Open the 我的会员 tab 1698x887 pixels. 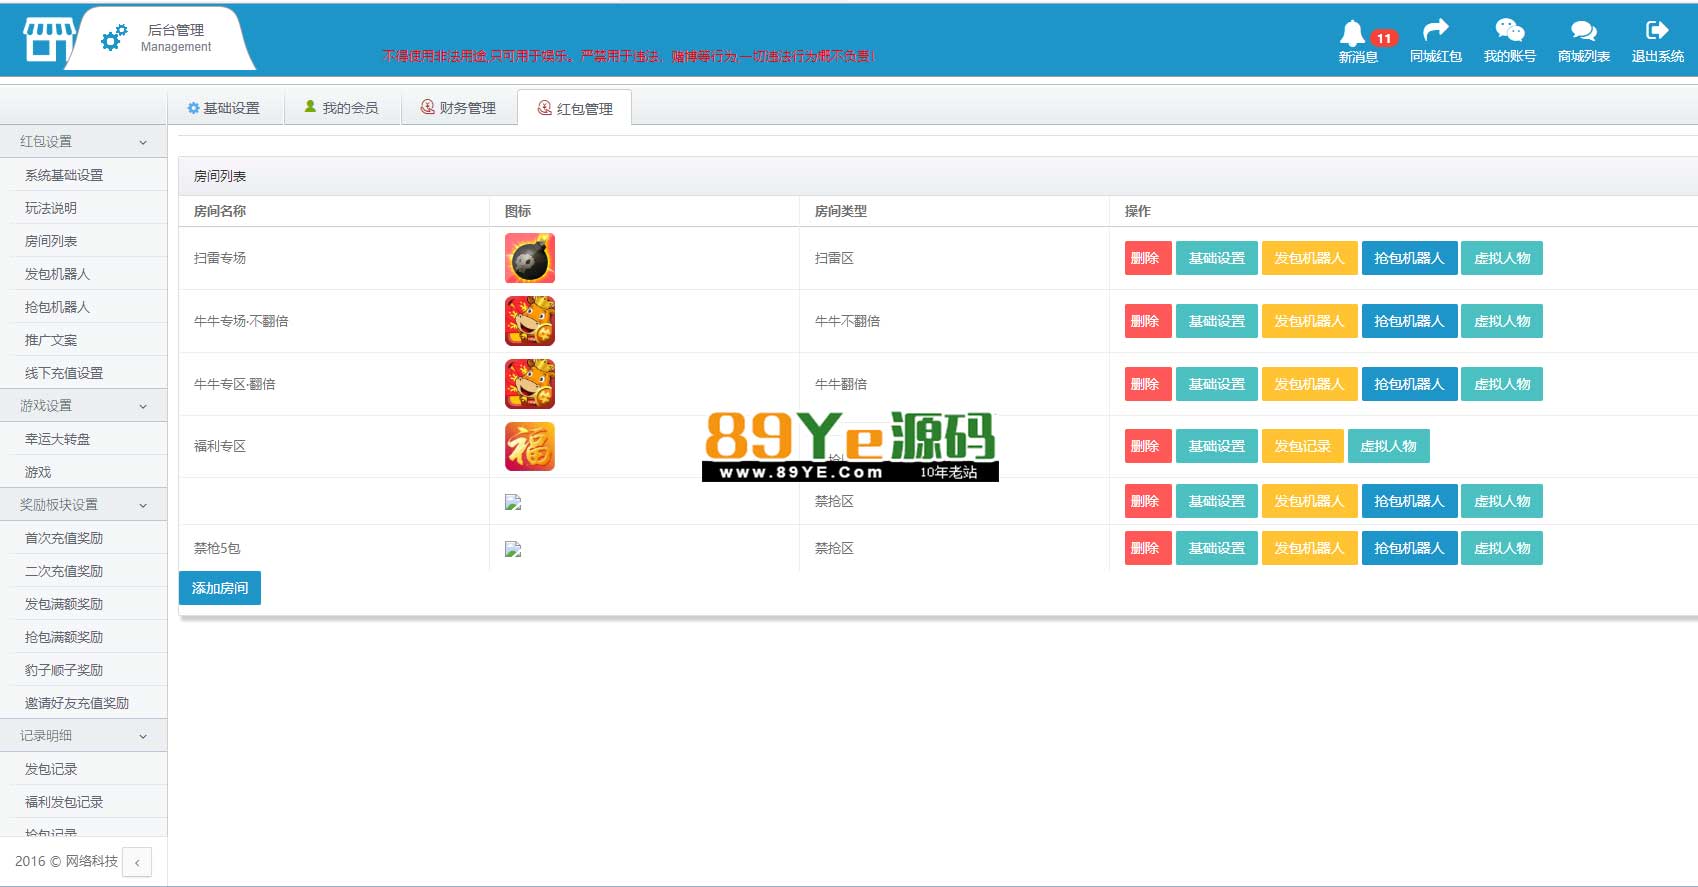(x=341, y=108)
